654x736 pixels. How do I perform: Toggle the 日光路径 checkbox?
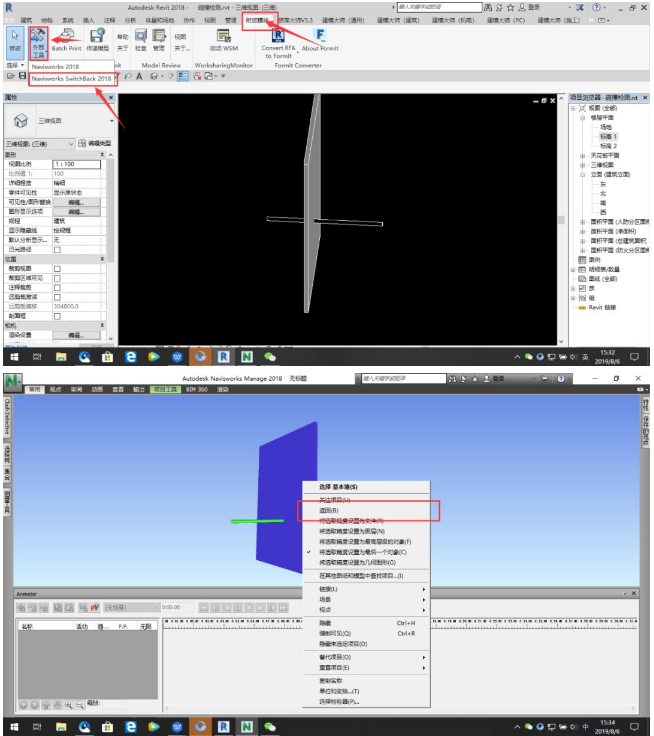[57, 250]
